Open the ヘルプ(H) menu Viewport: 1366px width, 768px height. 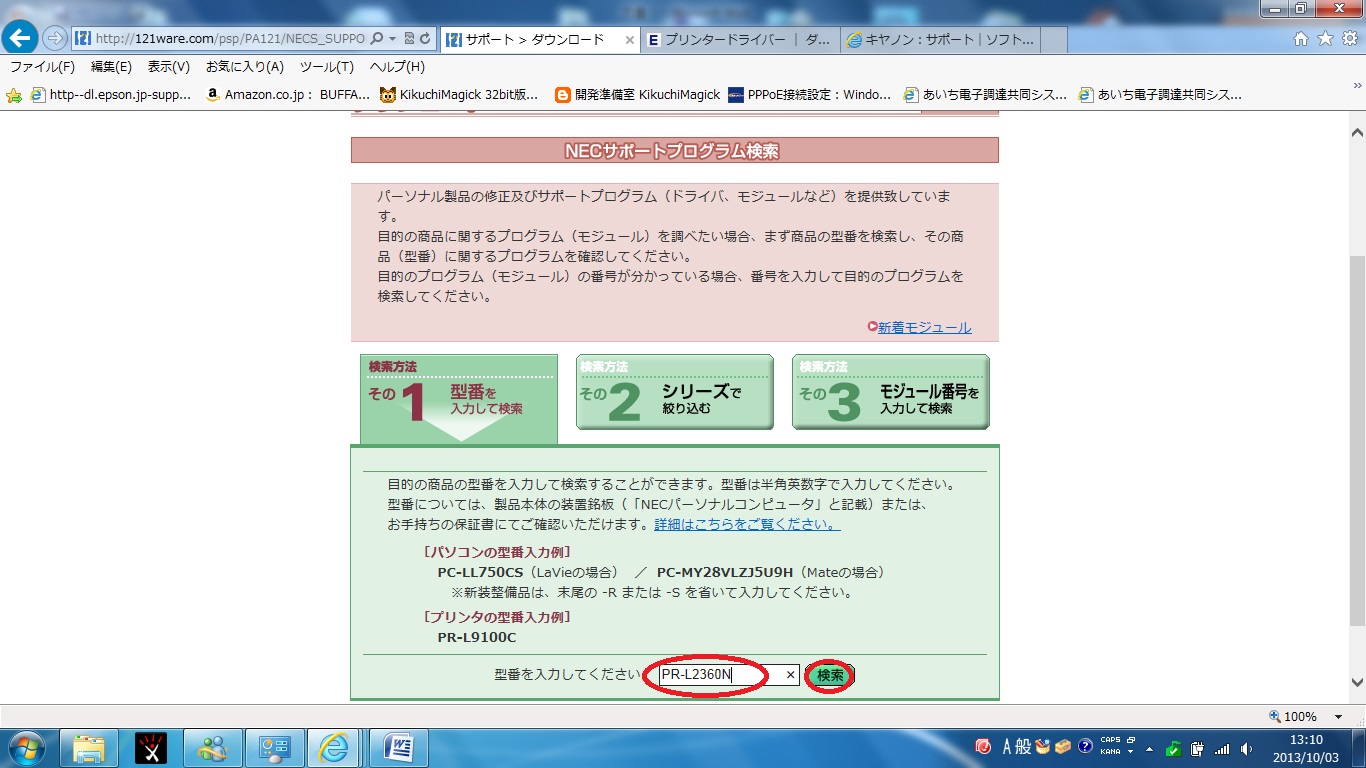(397, 67)
